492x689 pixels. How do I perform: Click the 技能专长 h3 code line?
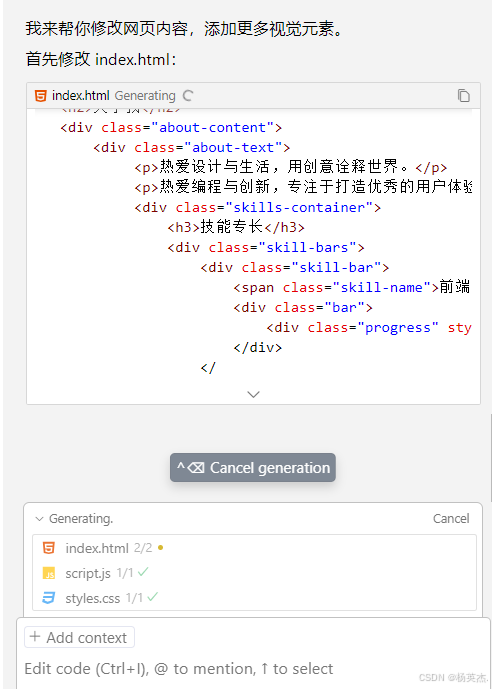236,227
